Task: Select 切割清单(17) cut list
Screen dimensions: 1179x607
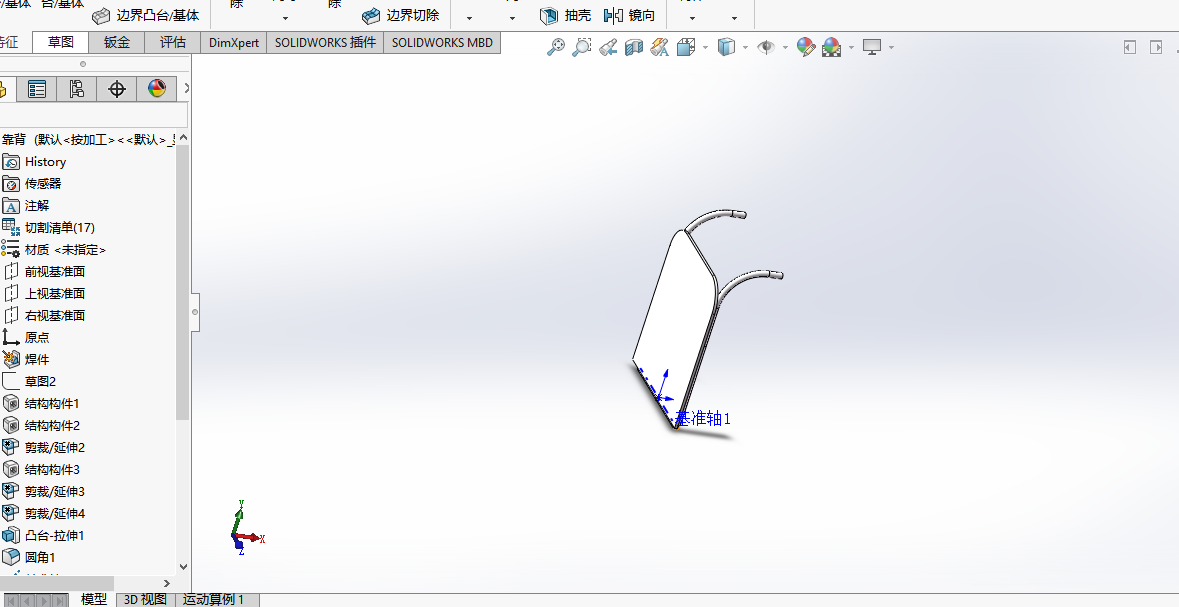Action: click(x=48, y=227)
